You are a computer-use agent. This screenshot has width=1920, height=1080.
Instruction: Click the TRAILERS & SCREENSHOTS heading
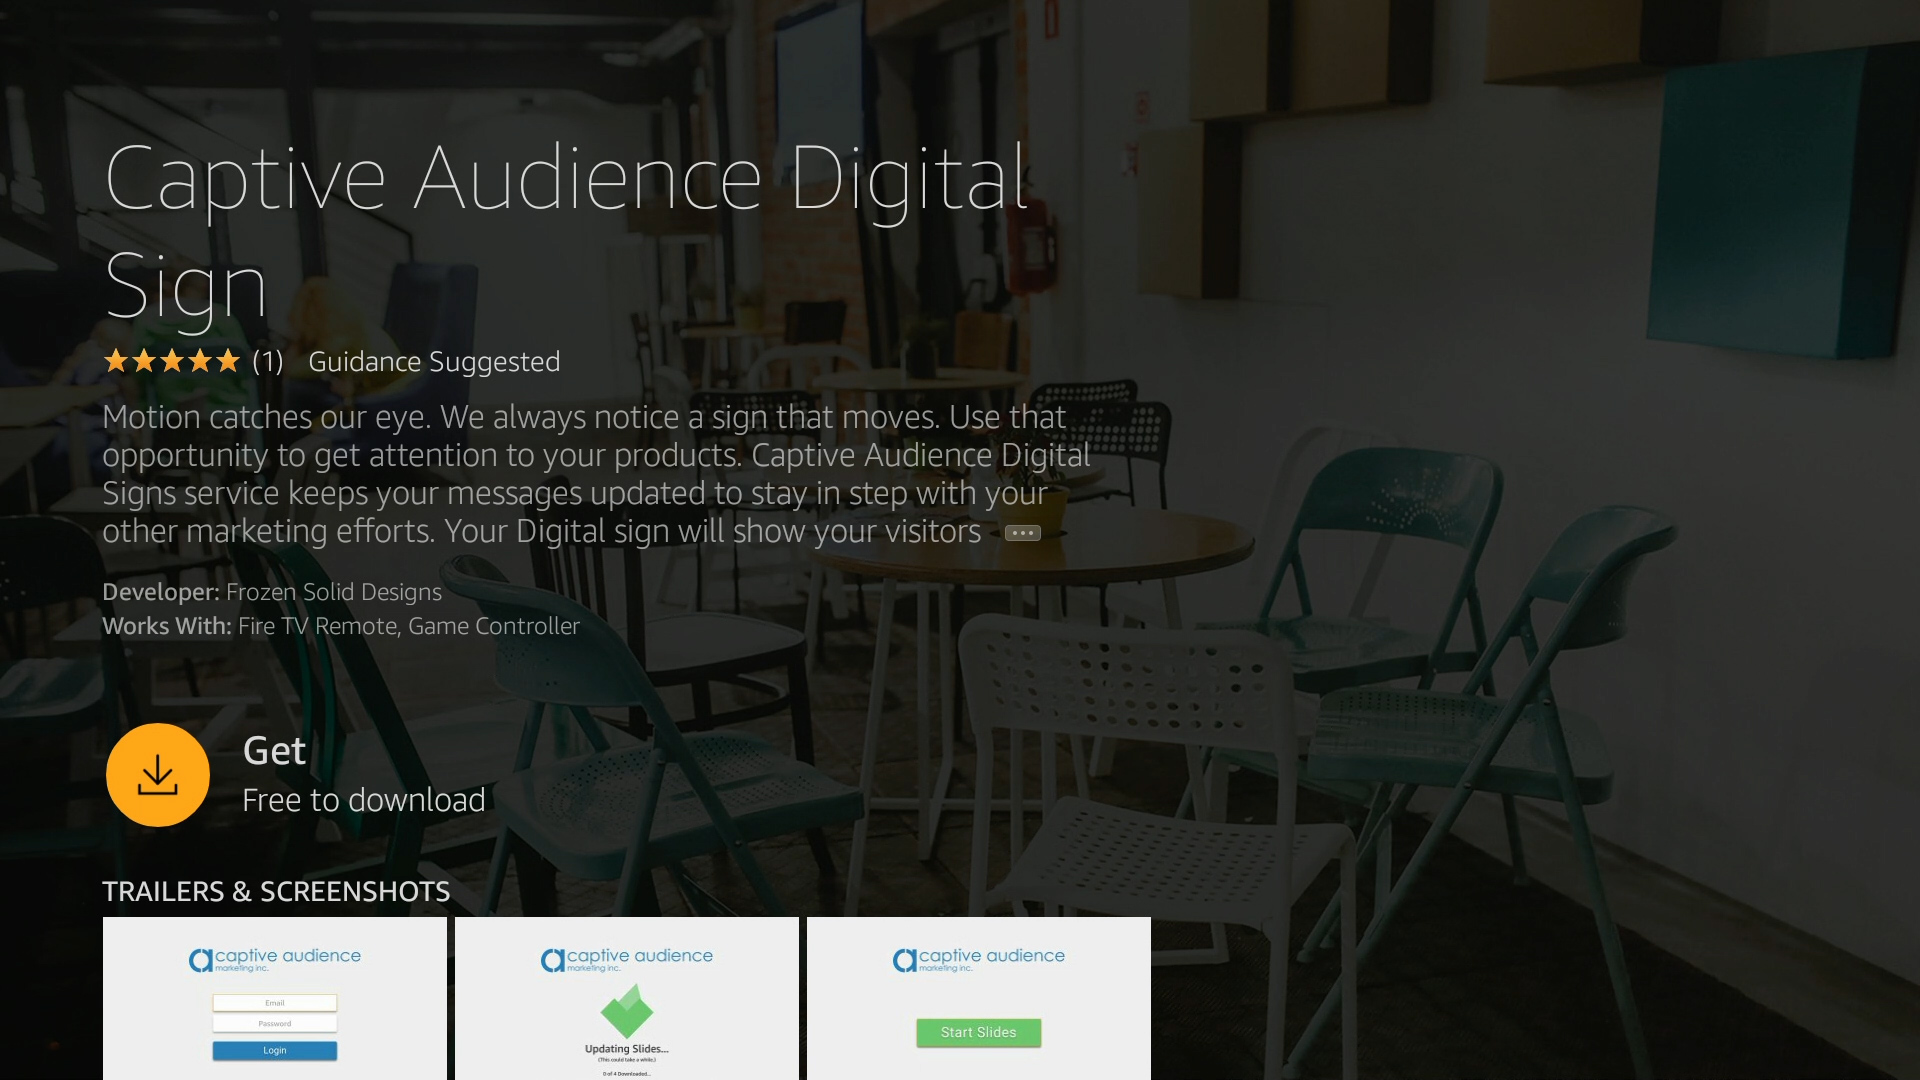click(x=276, y=891)
